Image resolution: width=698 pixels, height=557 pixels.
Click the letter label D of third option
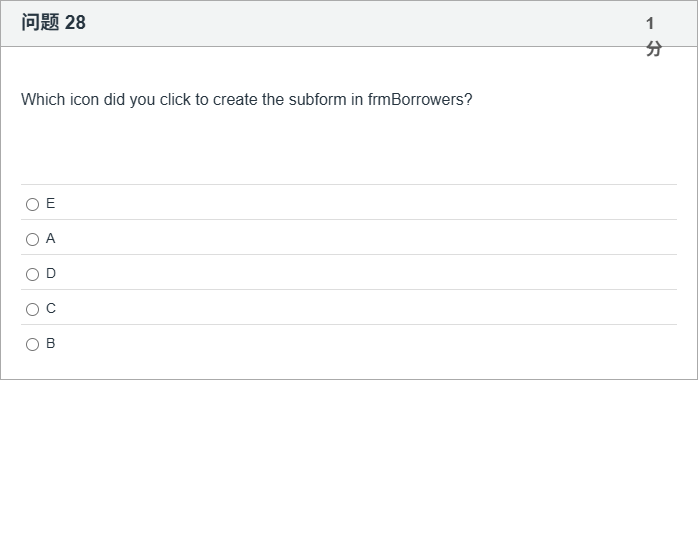click(51, 273)
